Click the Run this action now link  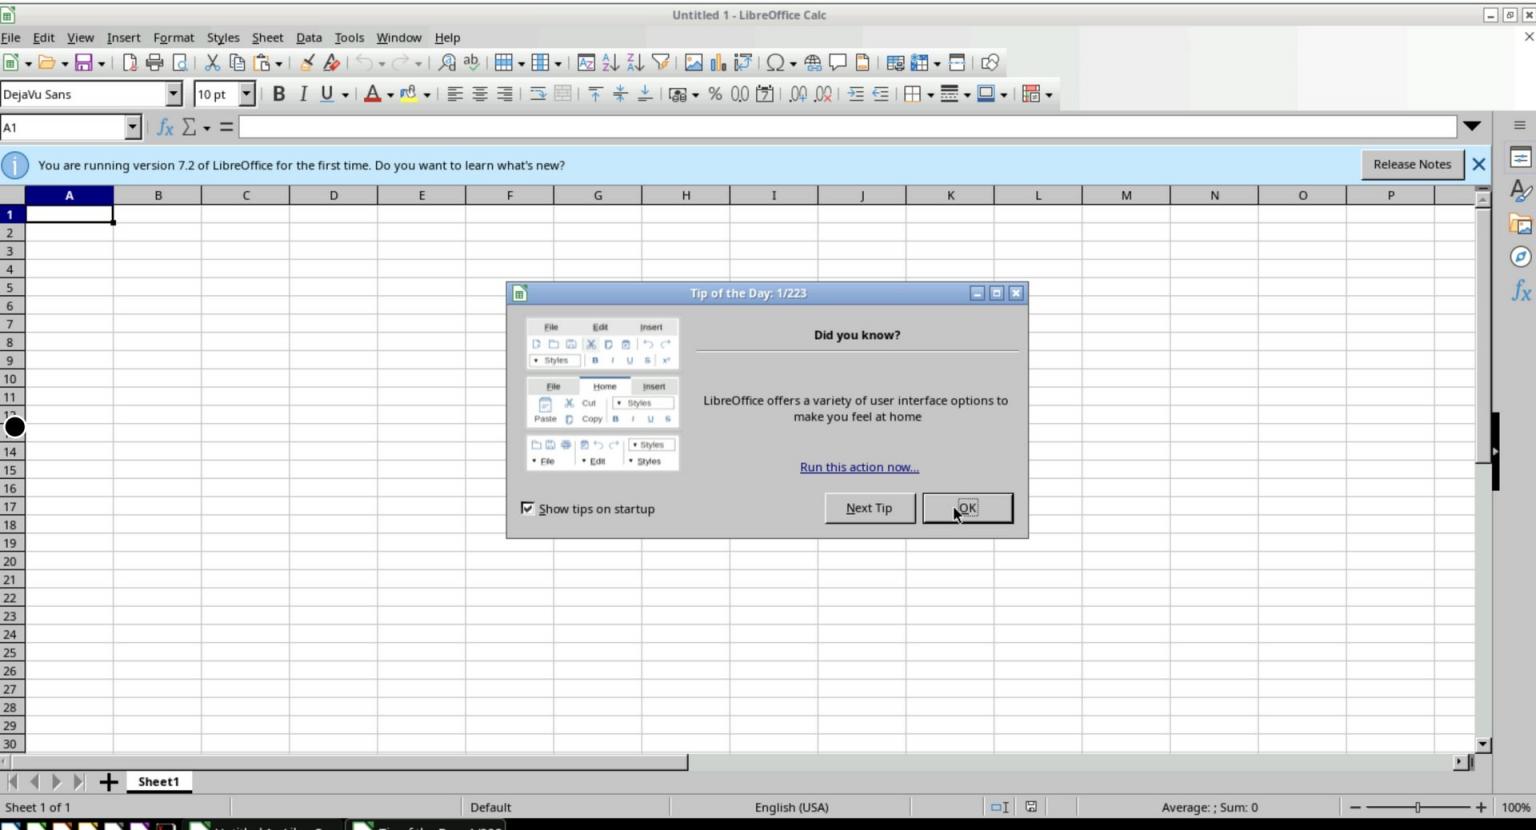[859, 467]
